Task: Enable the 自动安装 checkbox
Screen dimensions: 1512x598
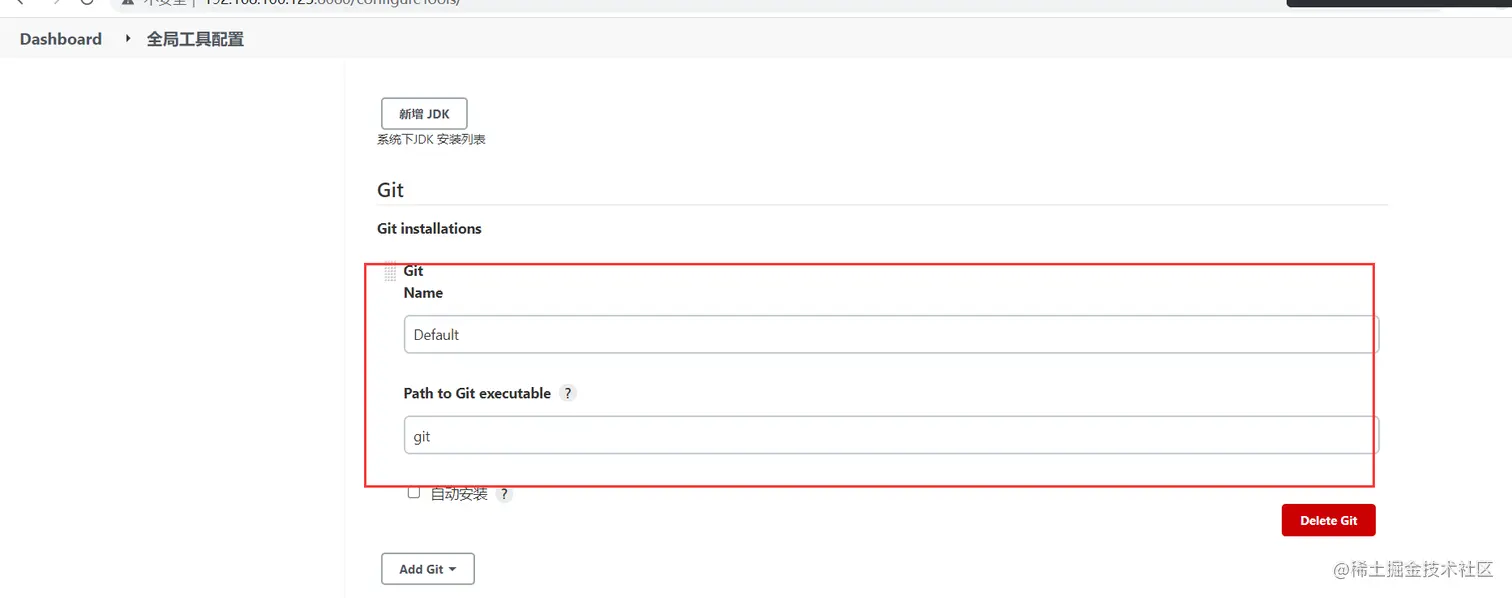Action: click(414, 493)
